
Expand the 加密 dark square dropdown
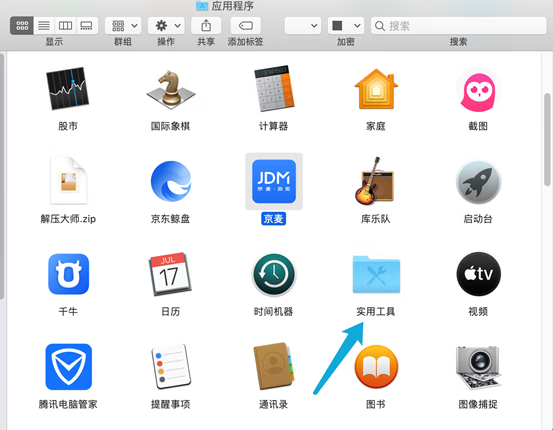coord(346,25)
